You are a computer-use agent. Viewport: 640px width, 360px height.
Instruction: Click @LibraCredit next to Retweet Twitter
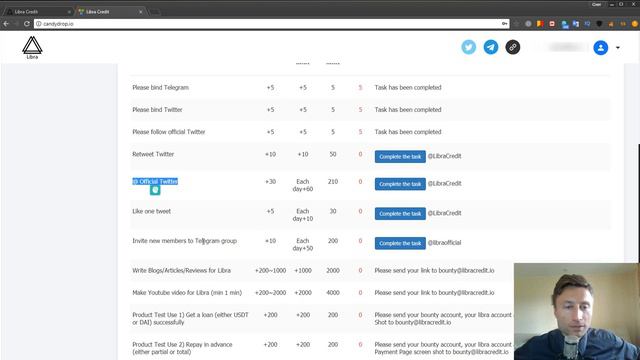coord(444,156)
